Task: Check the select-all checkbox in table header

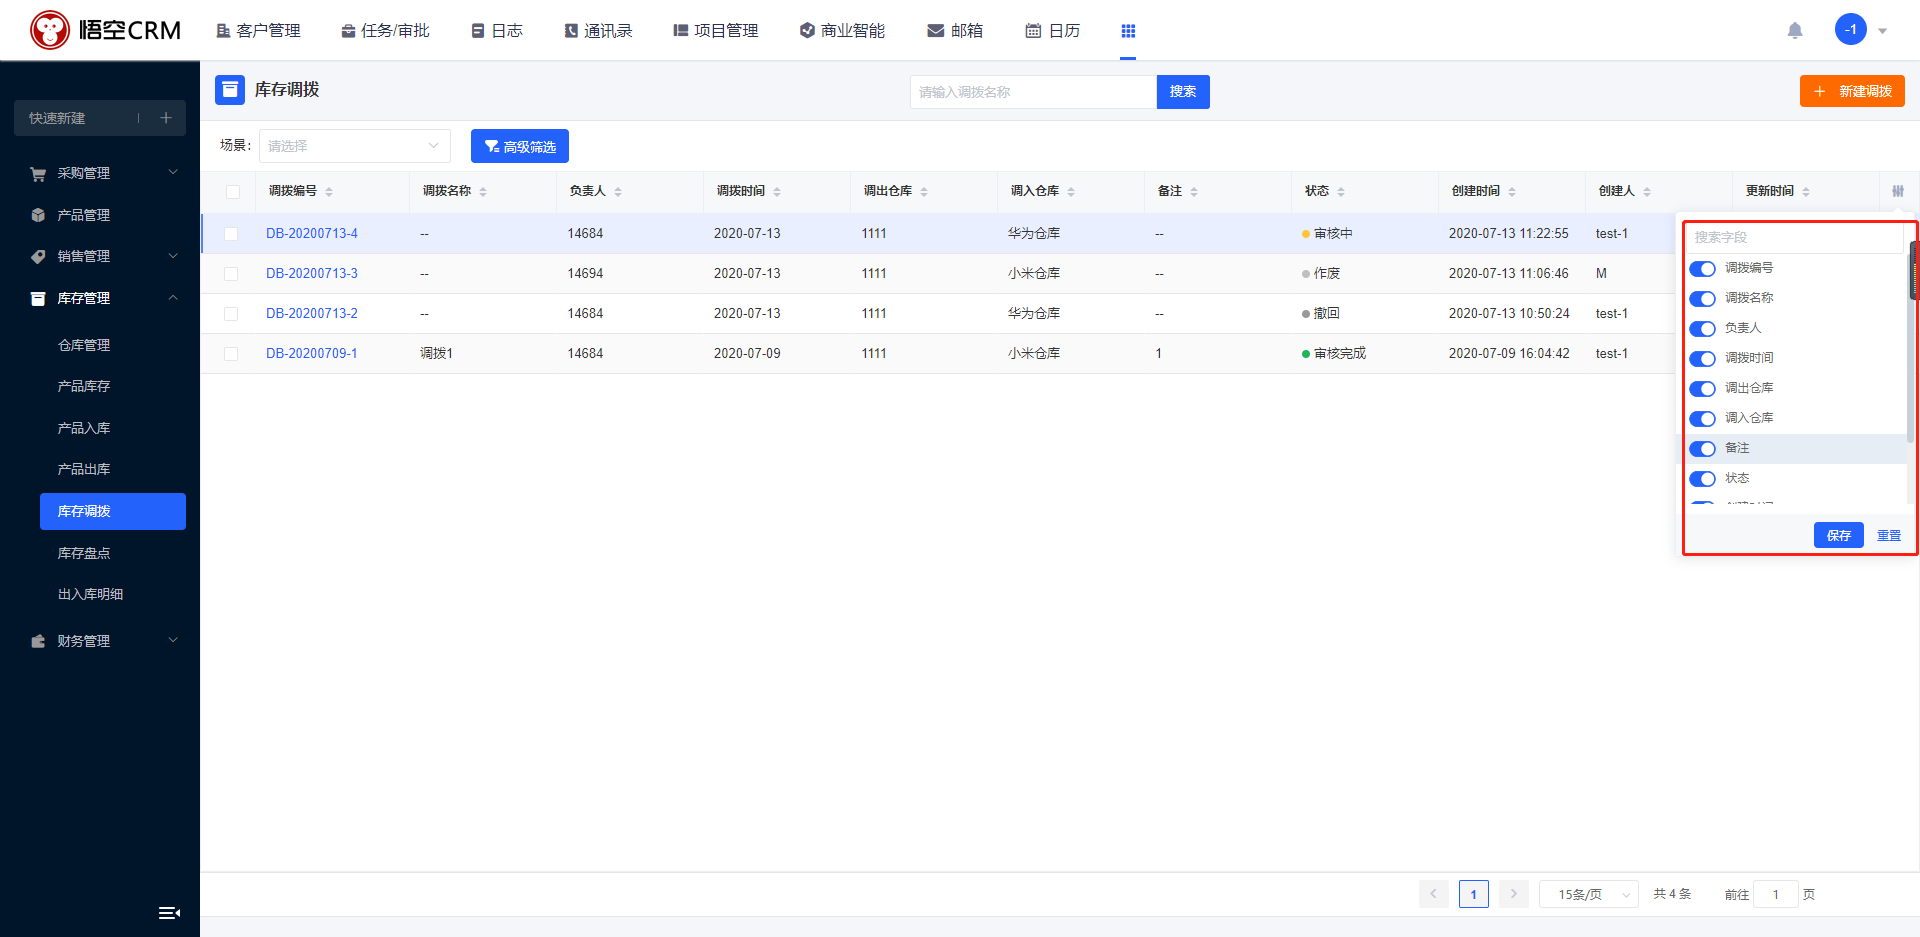Action: click(233, 192)
